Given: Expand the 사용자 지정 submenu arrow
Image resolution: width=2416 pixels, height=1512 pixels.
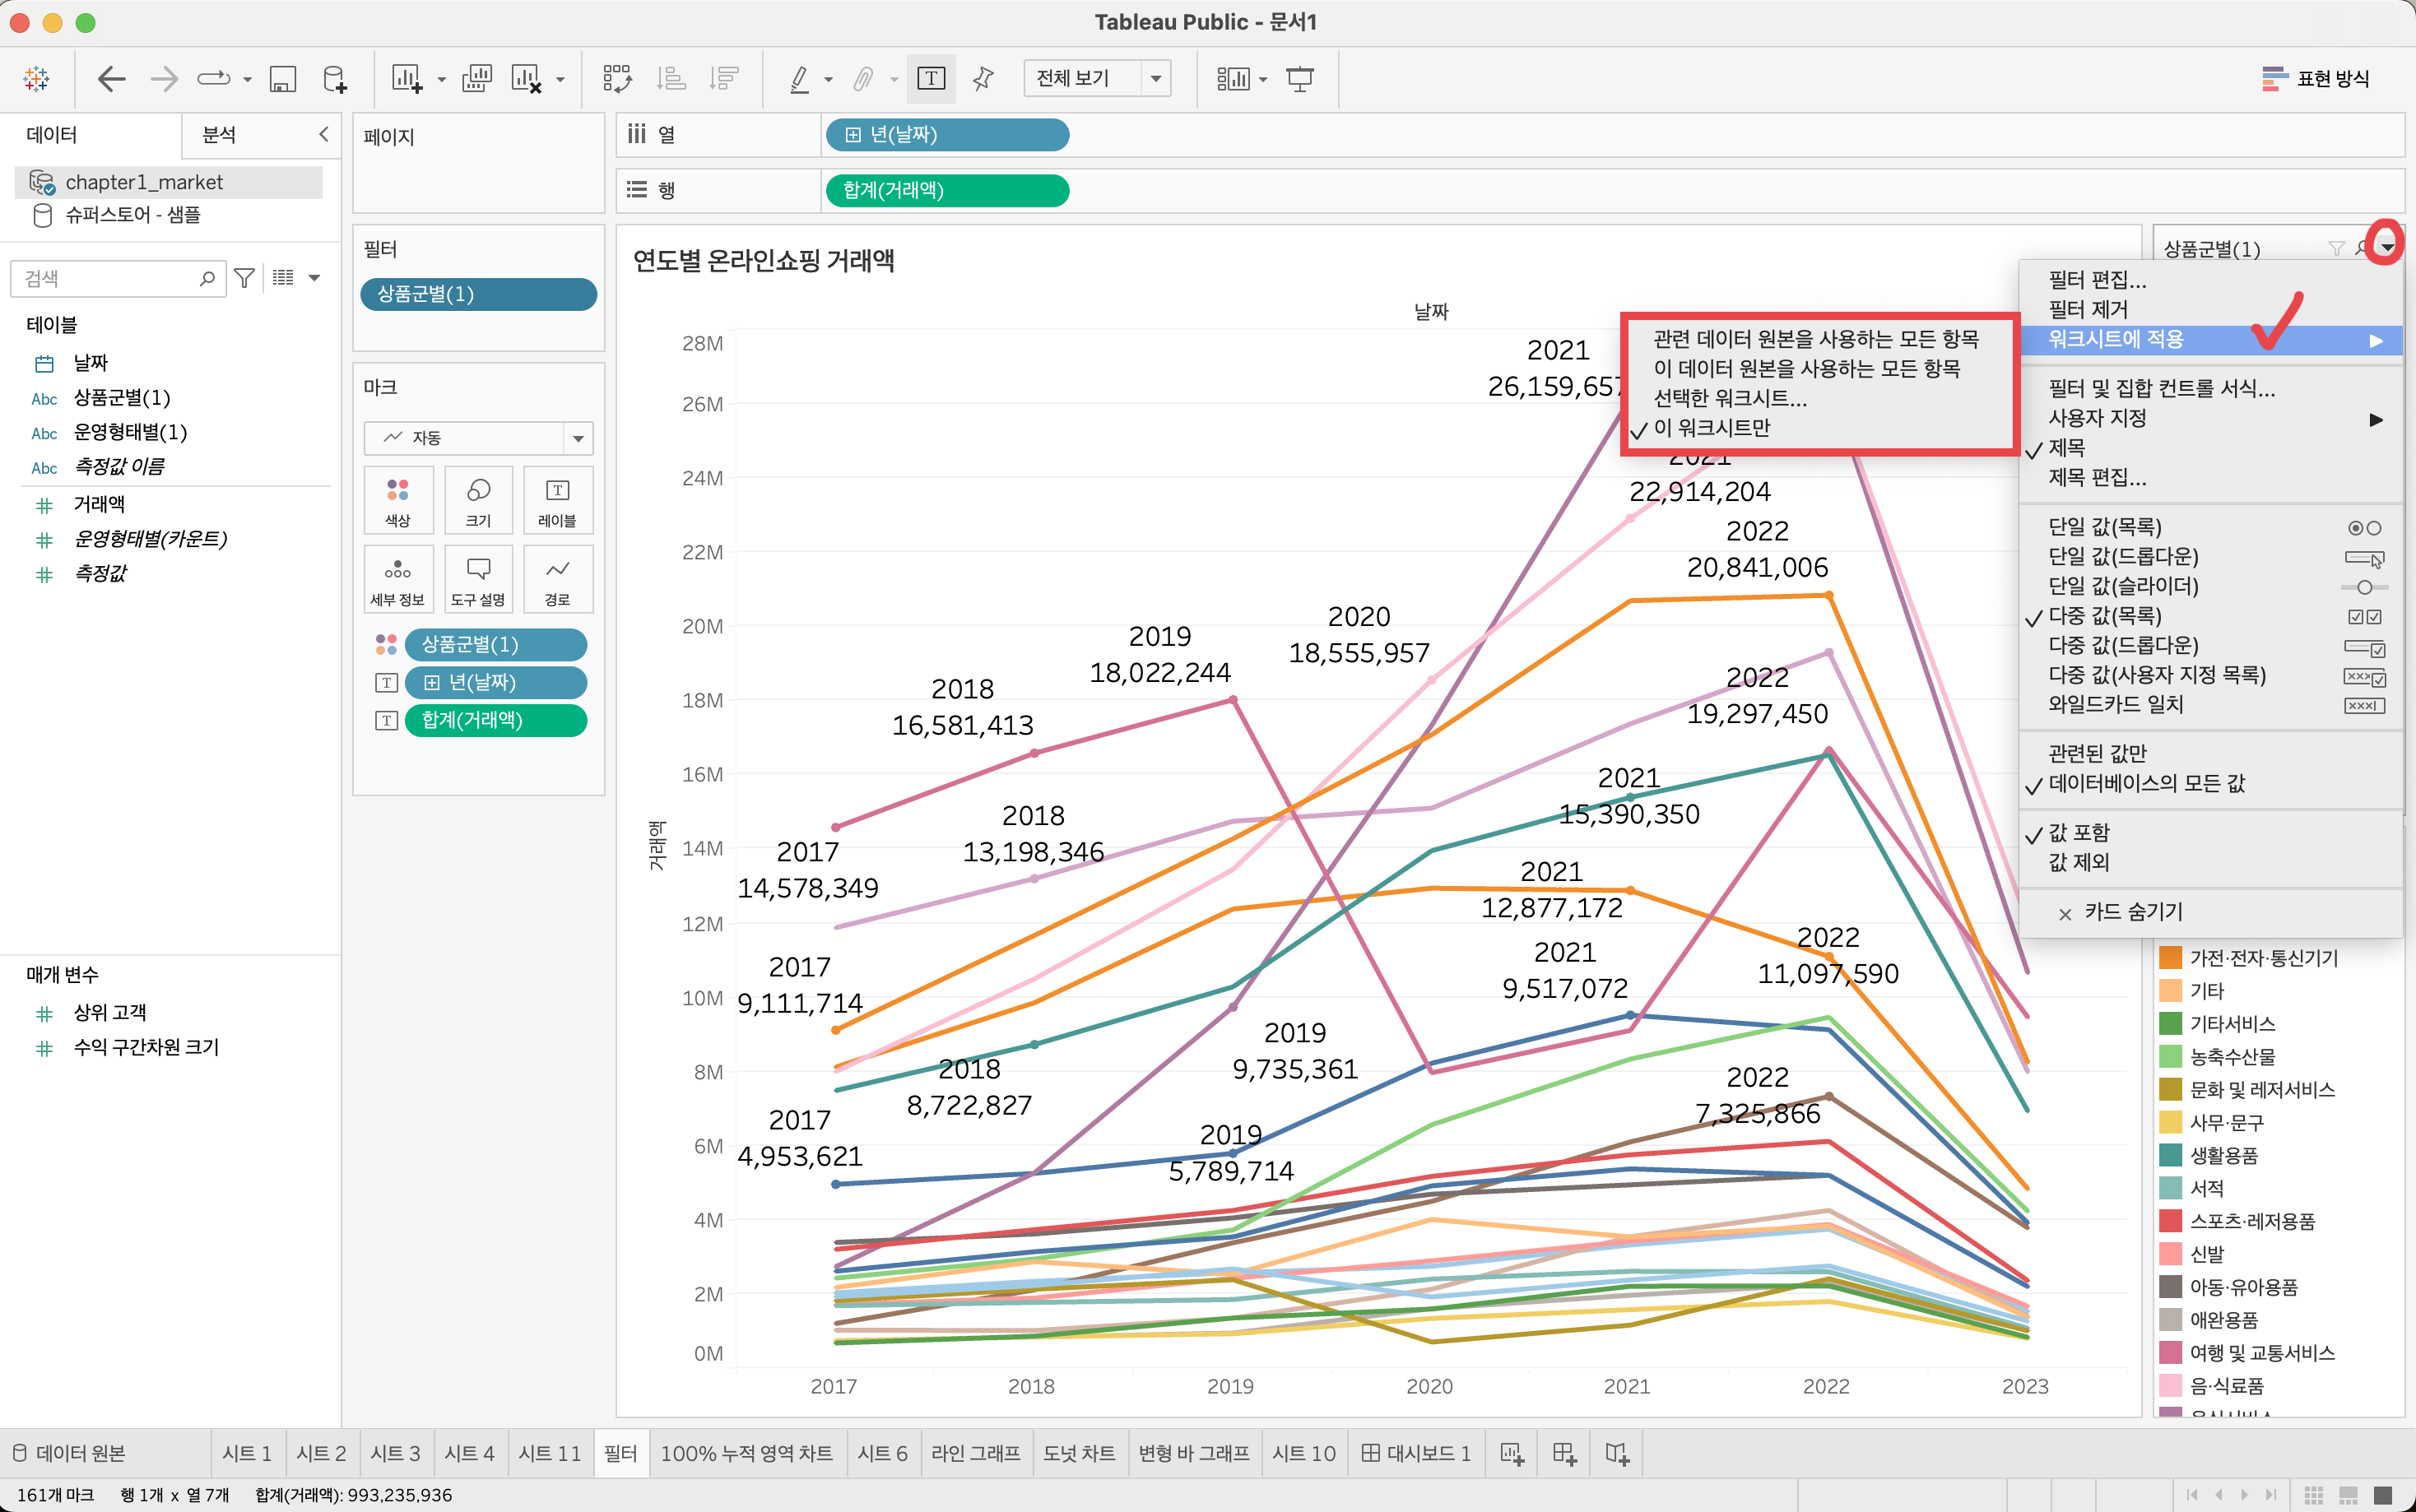Looking at the screenshot, I should pos(2375,419).
